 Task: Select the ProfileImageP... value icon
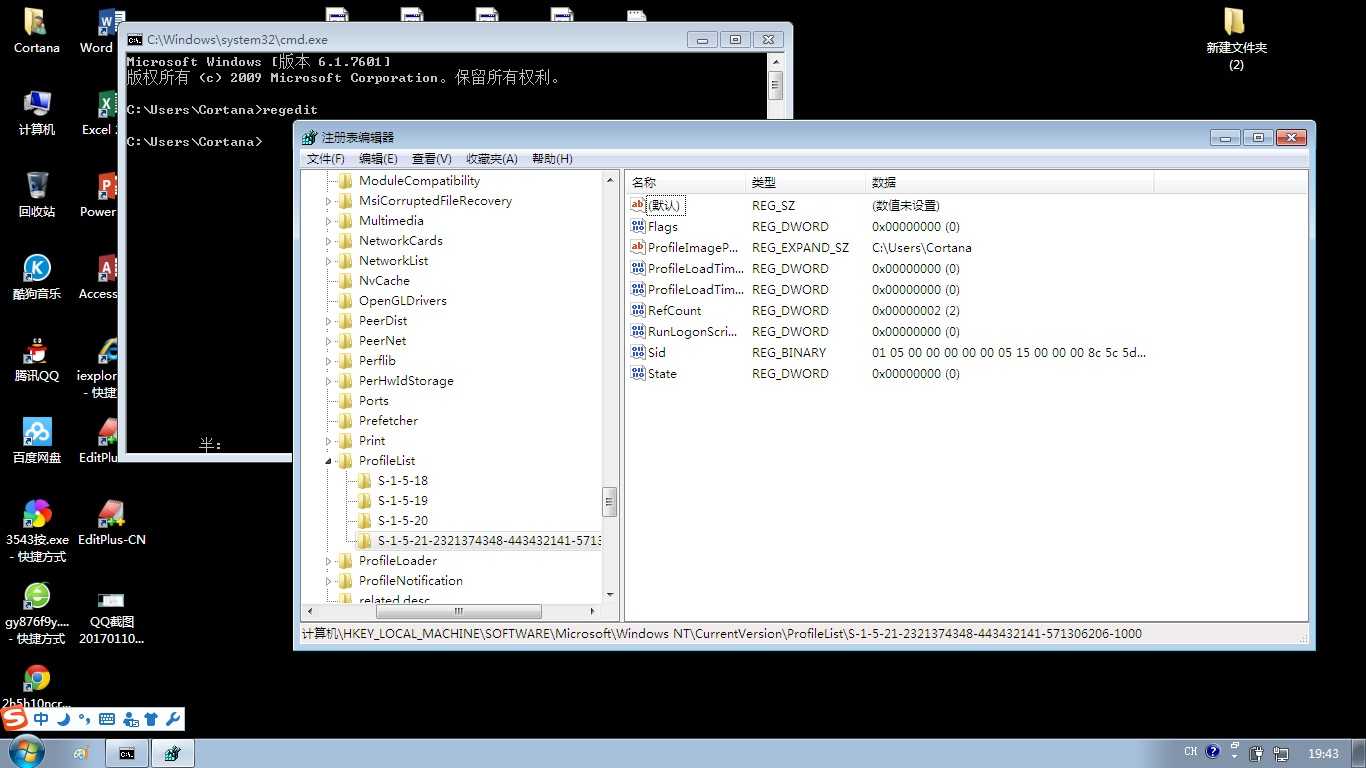pyautogui.click(x=638, y=247)
